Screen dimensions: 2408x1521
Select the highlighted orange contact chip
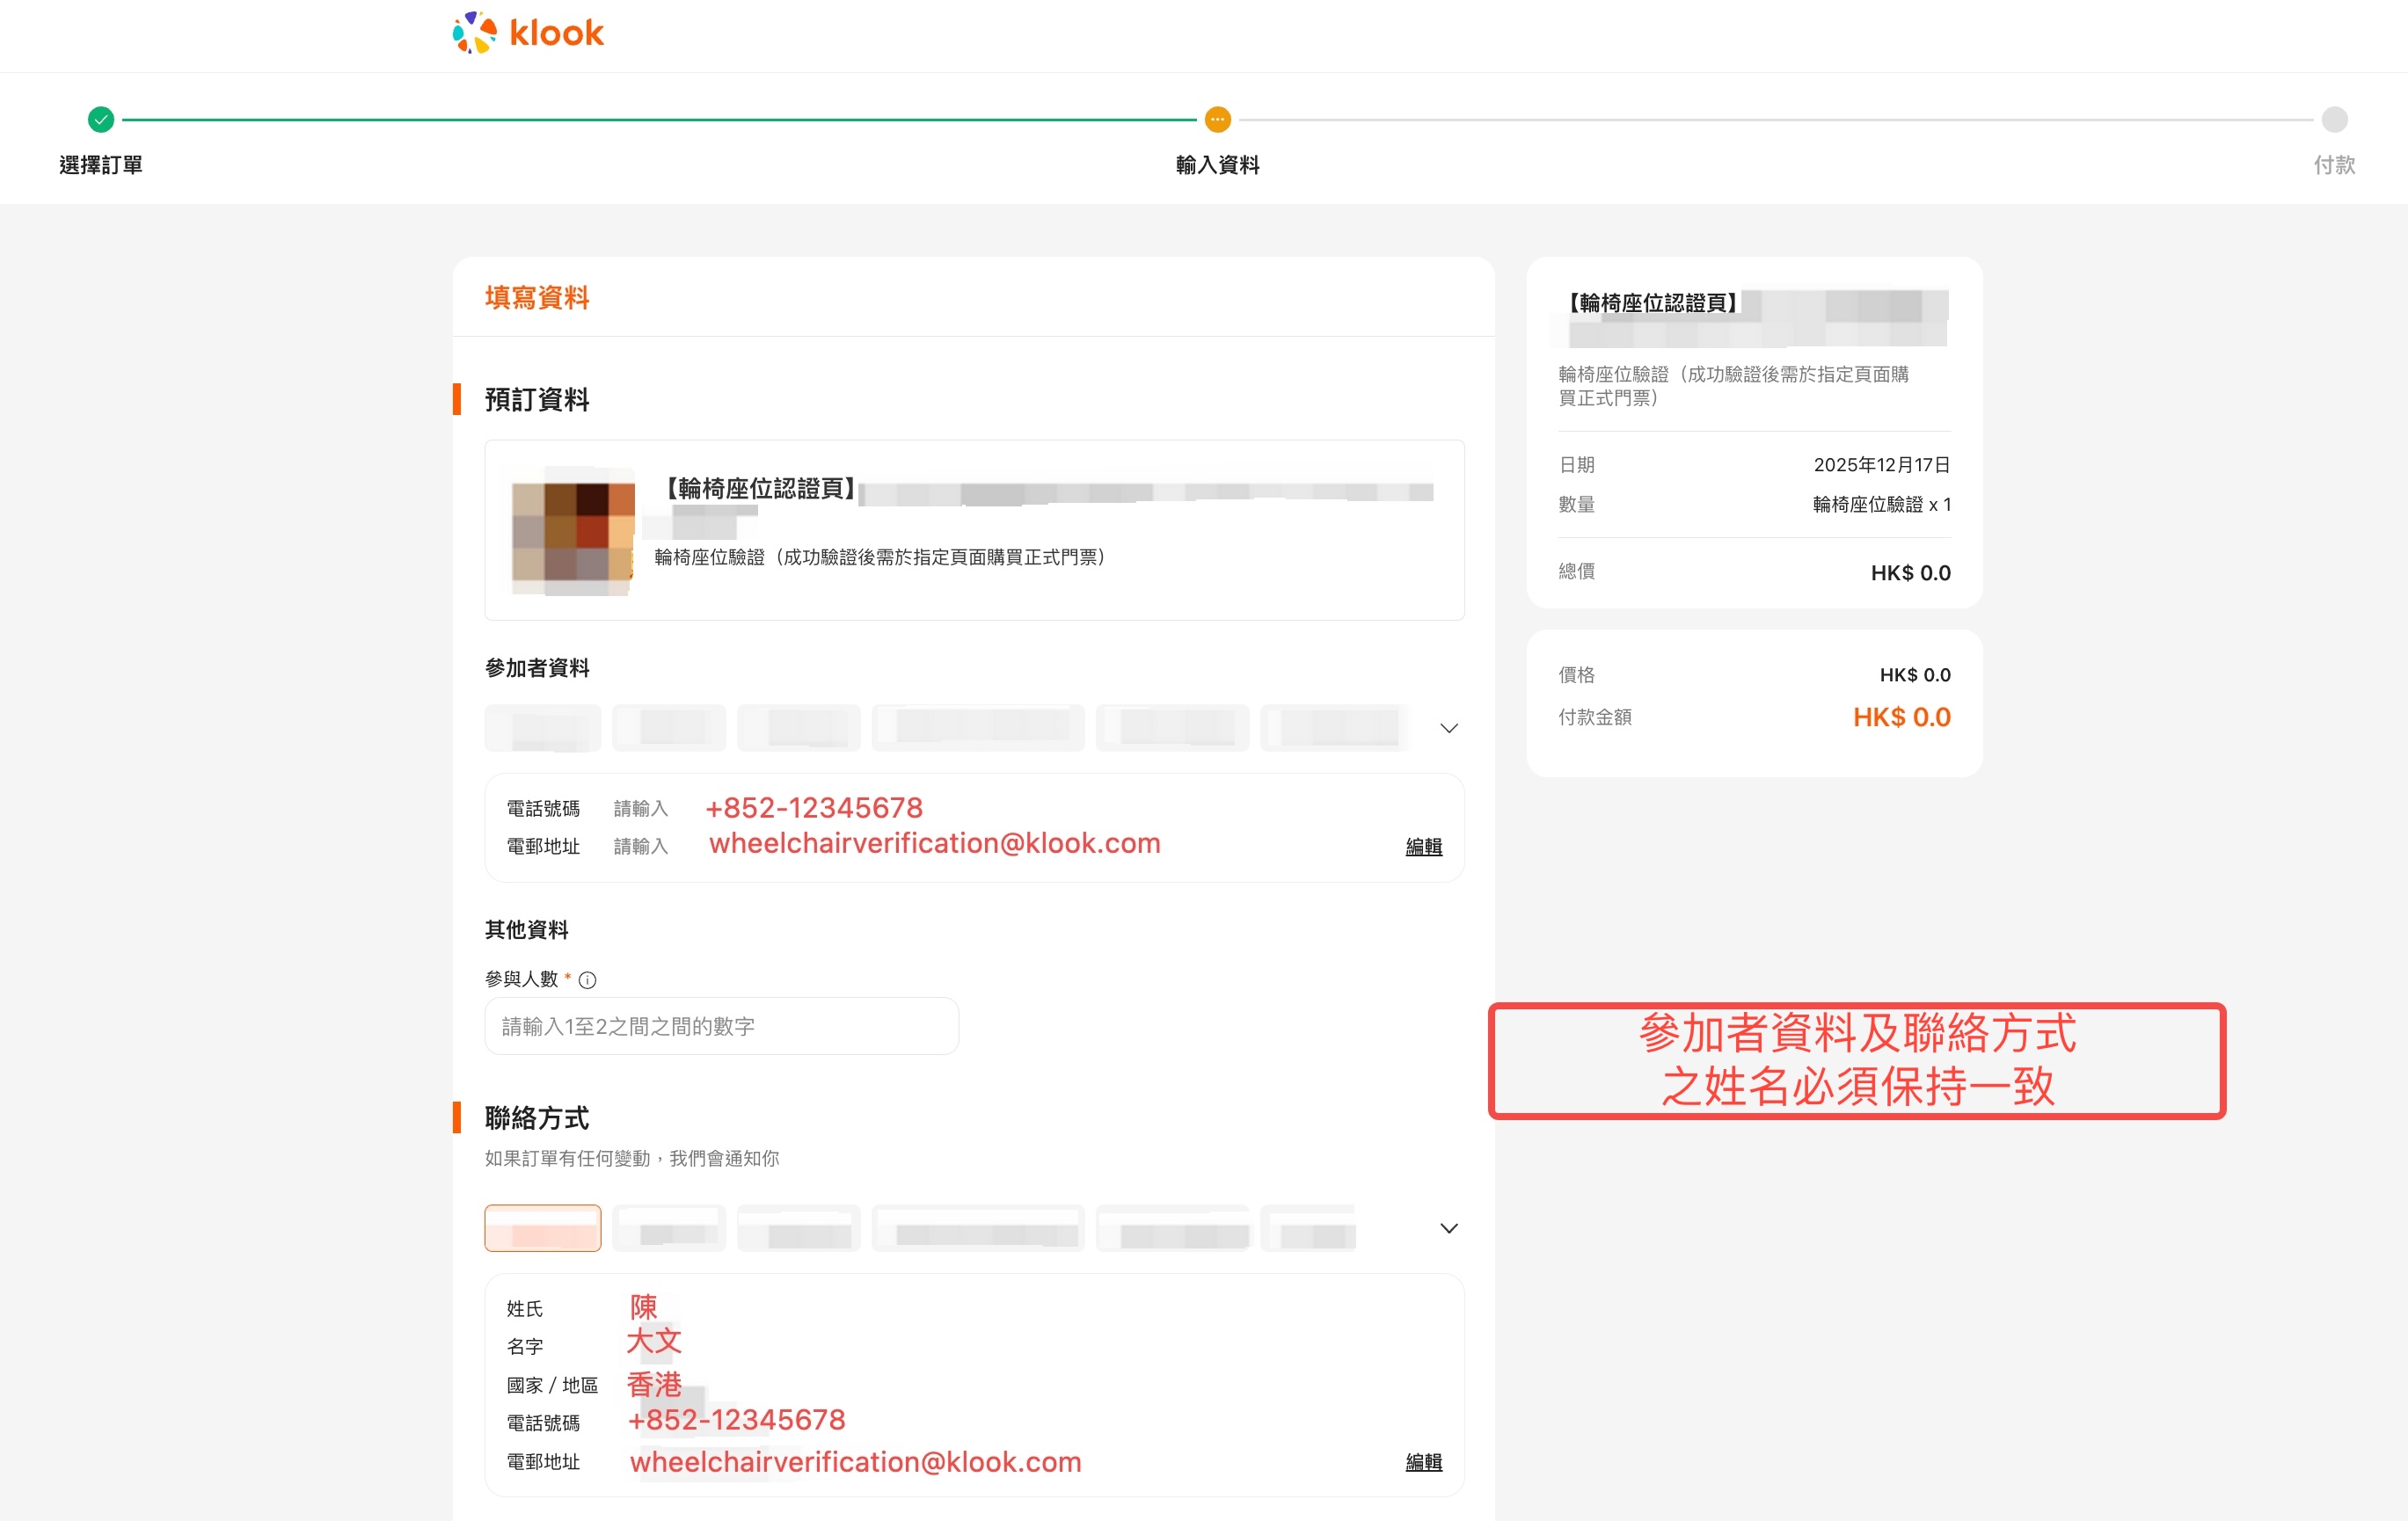pyautogui.click(x=543, y=1228)
